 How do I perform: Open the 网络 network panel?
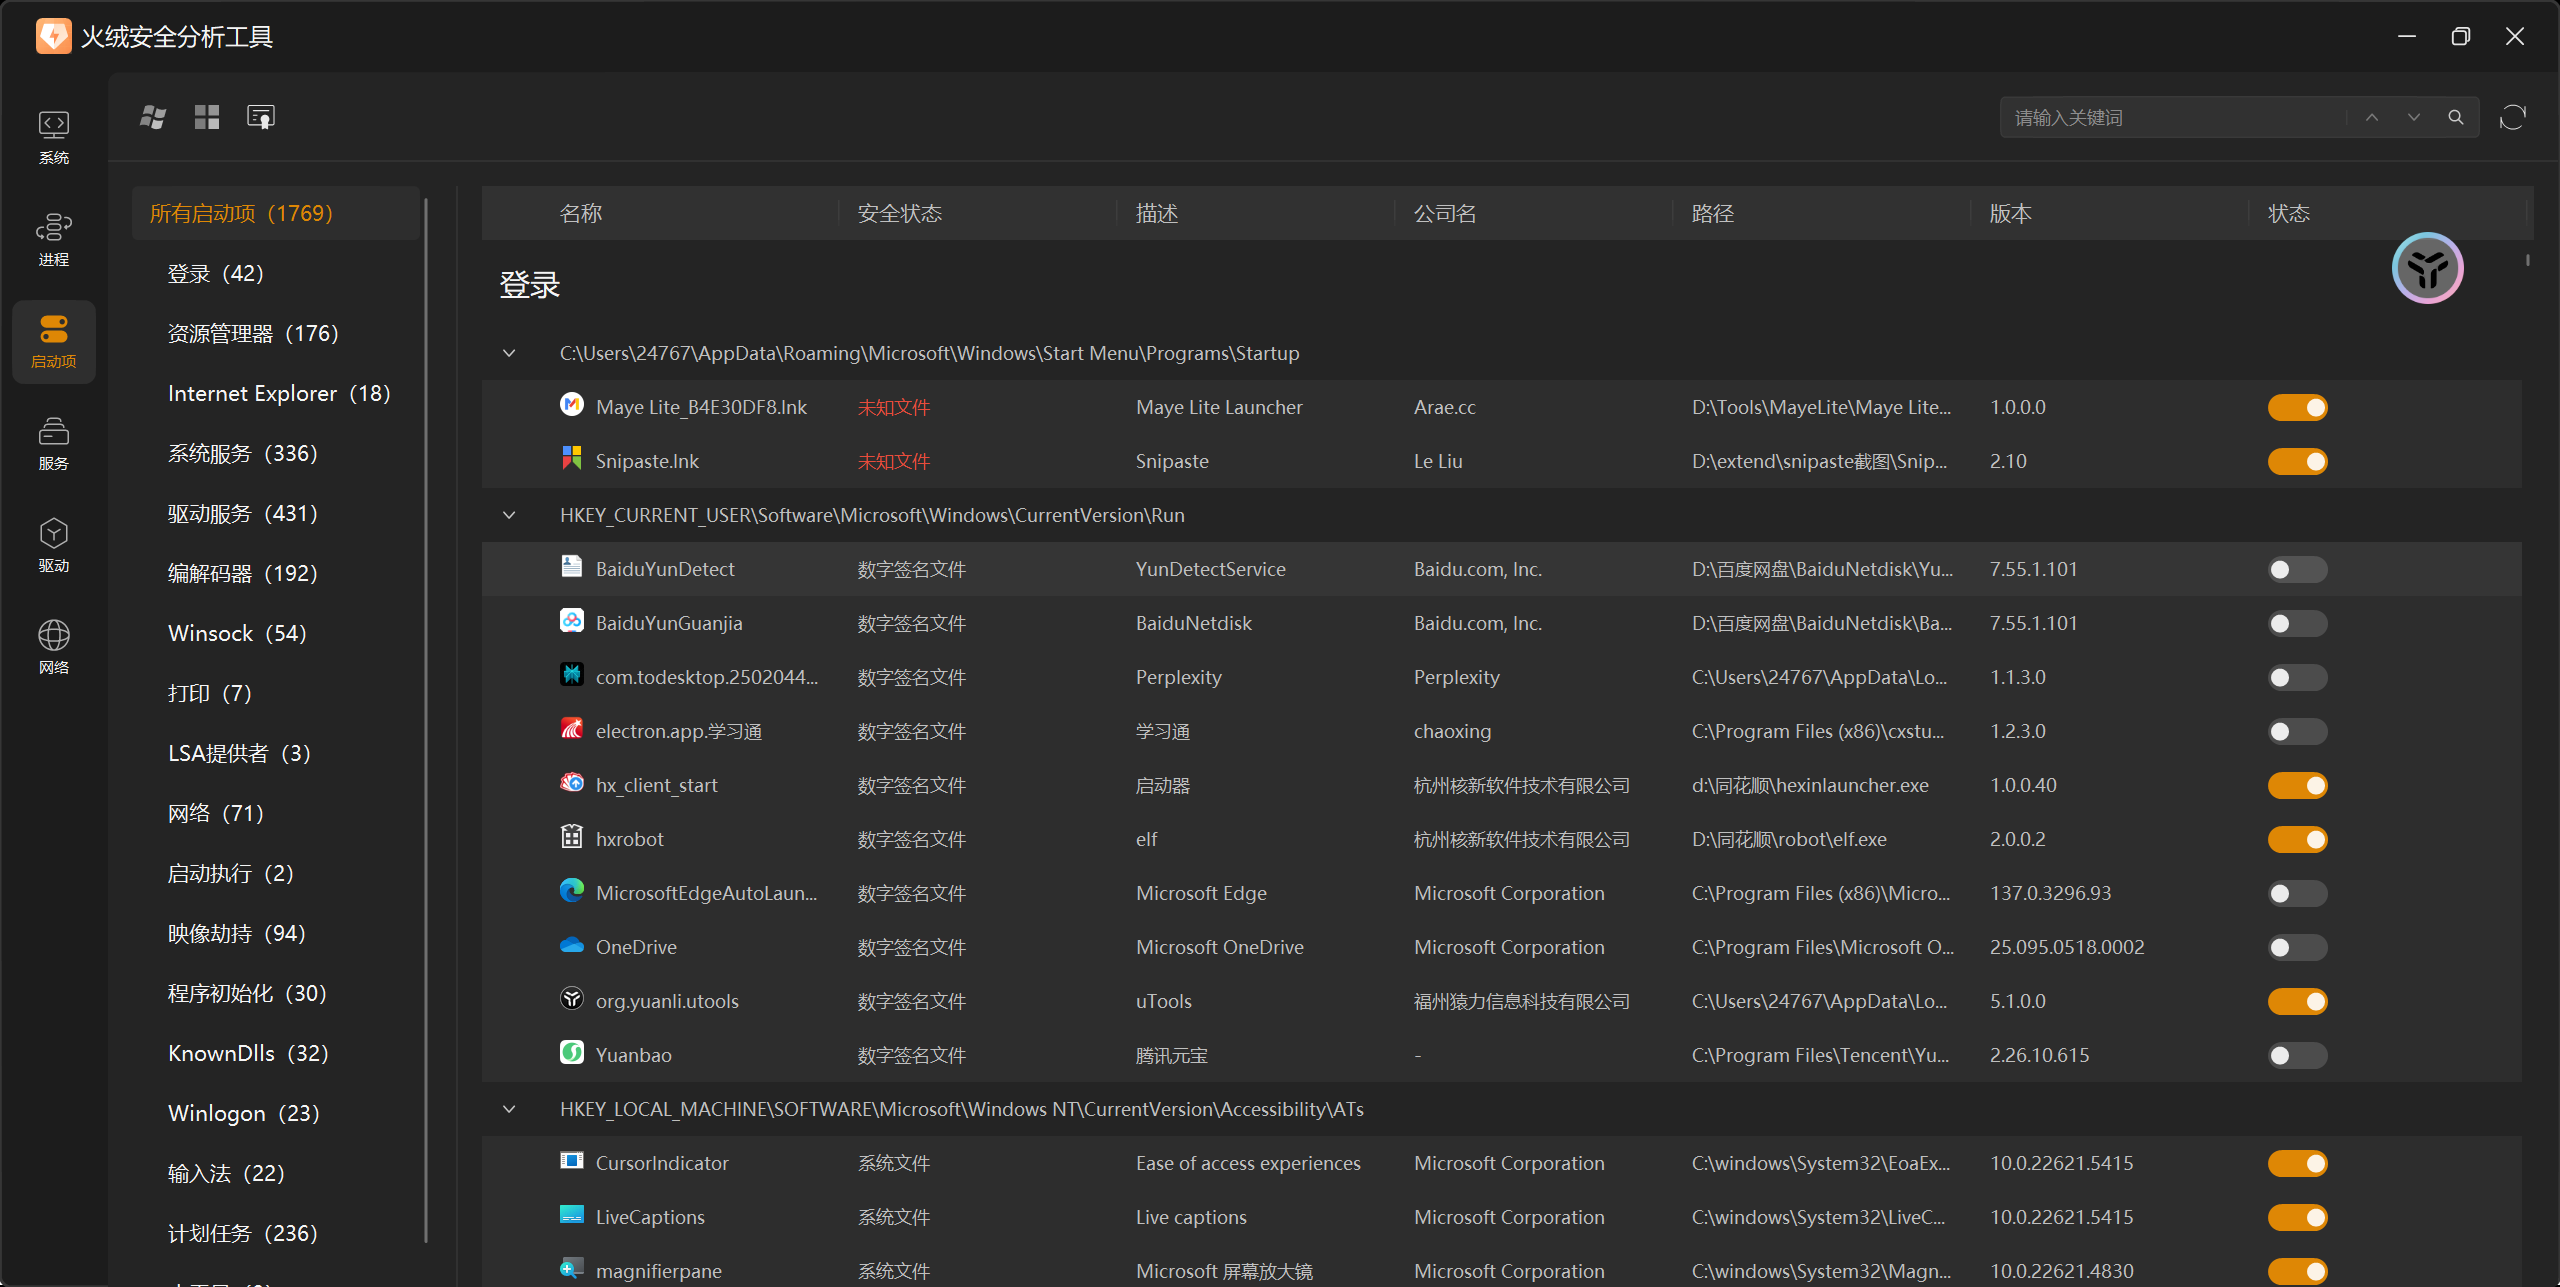[x=54, y=646]
